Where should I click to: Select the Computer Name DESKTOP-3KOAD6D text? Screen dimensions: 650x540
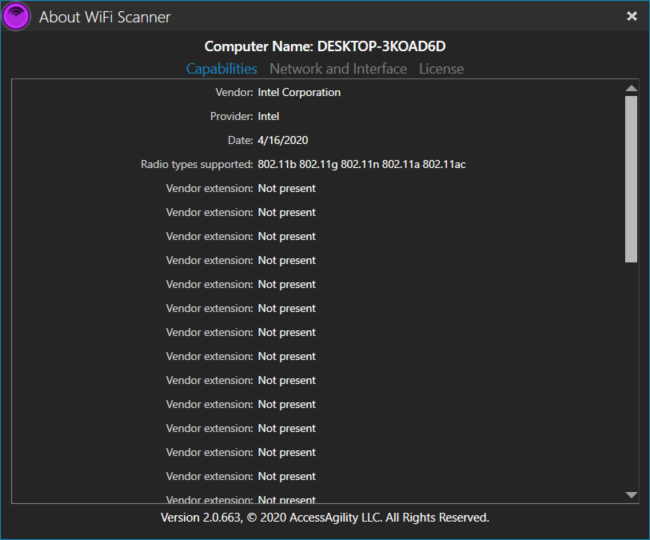325,46
